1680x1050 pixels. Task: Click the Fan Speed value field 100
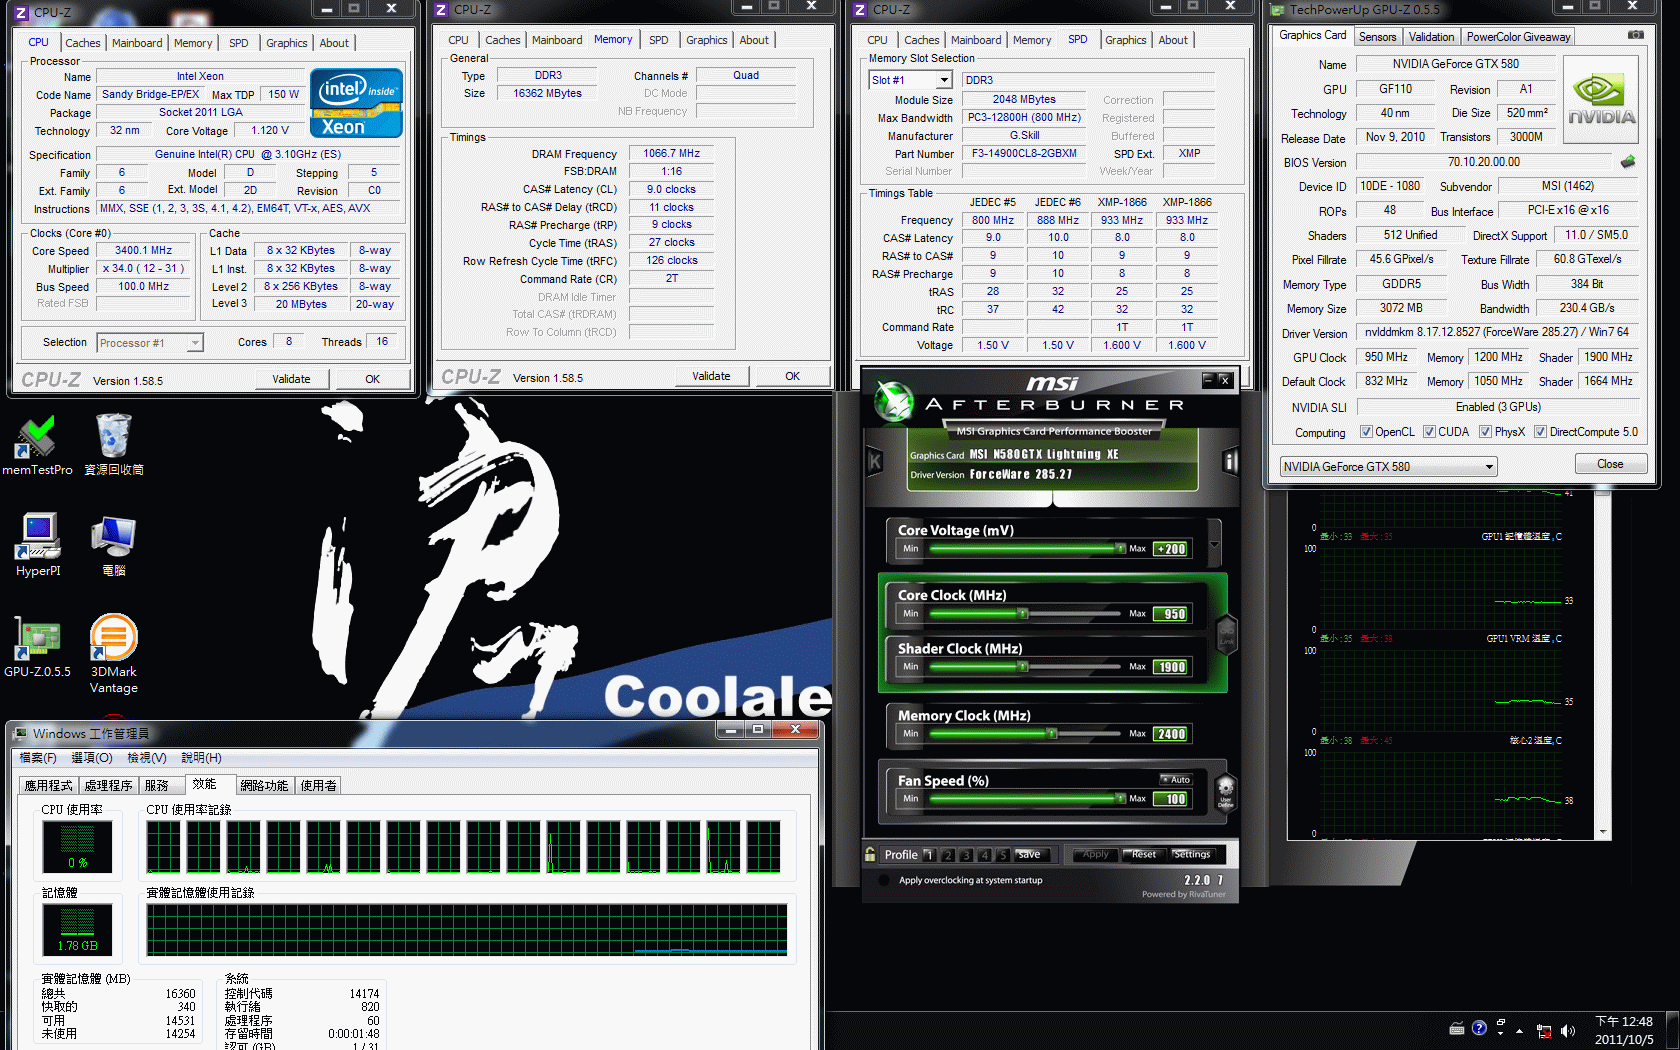1170,799
